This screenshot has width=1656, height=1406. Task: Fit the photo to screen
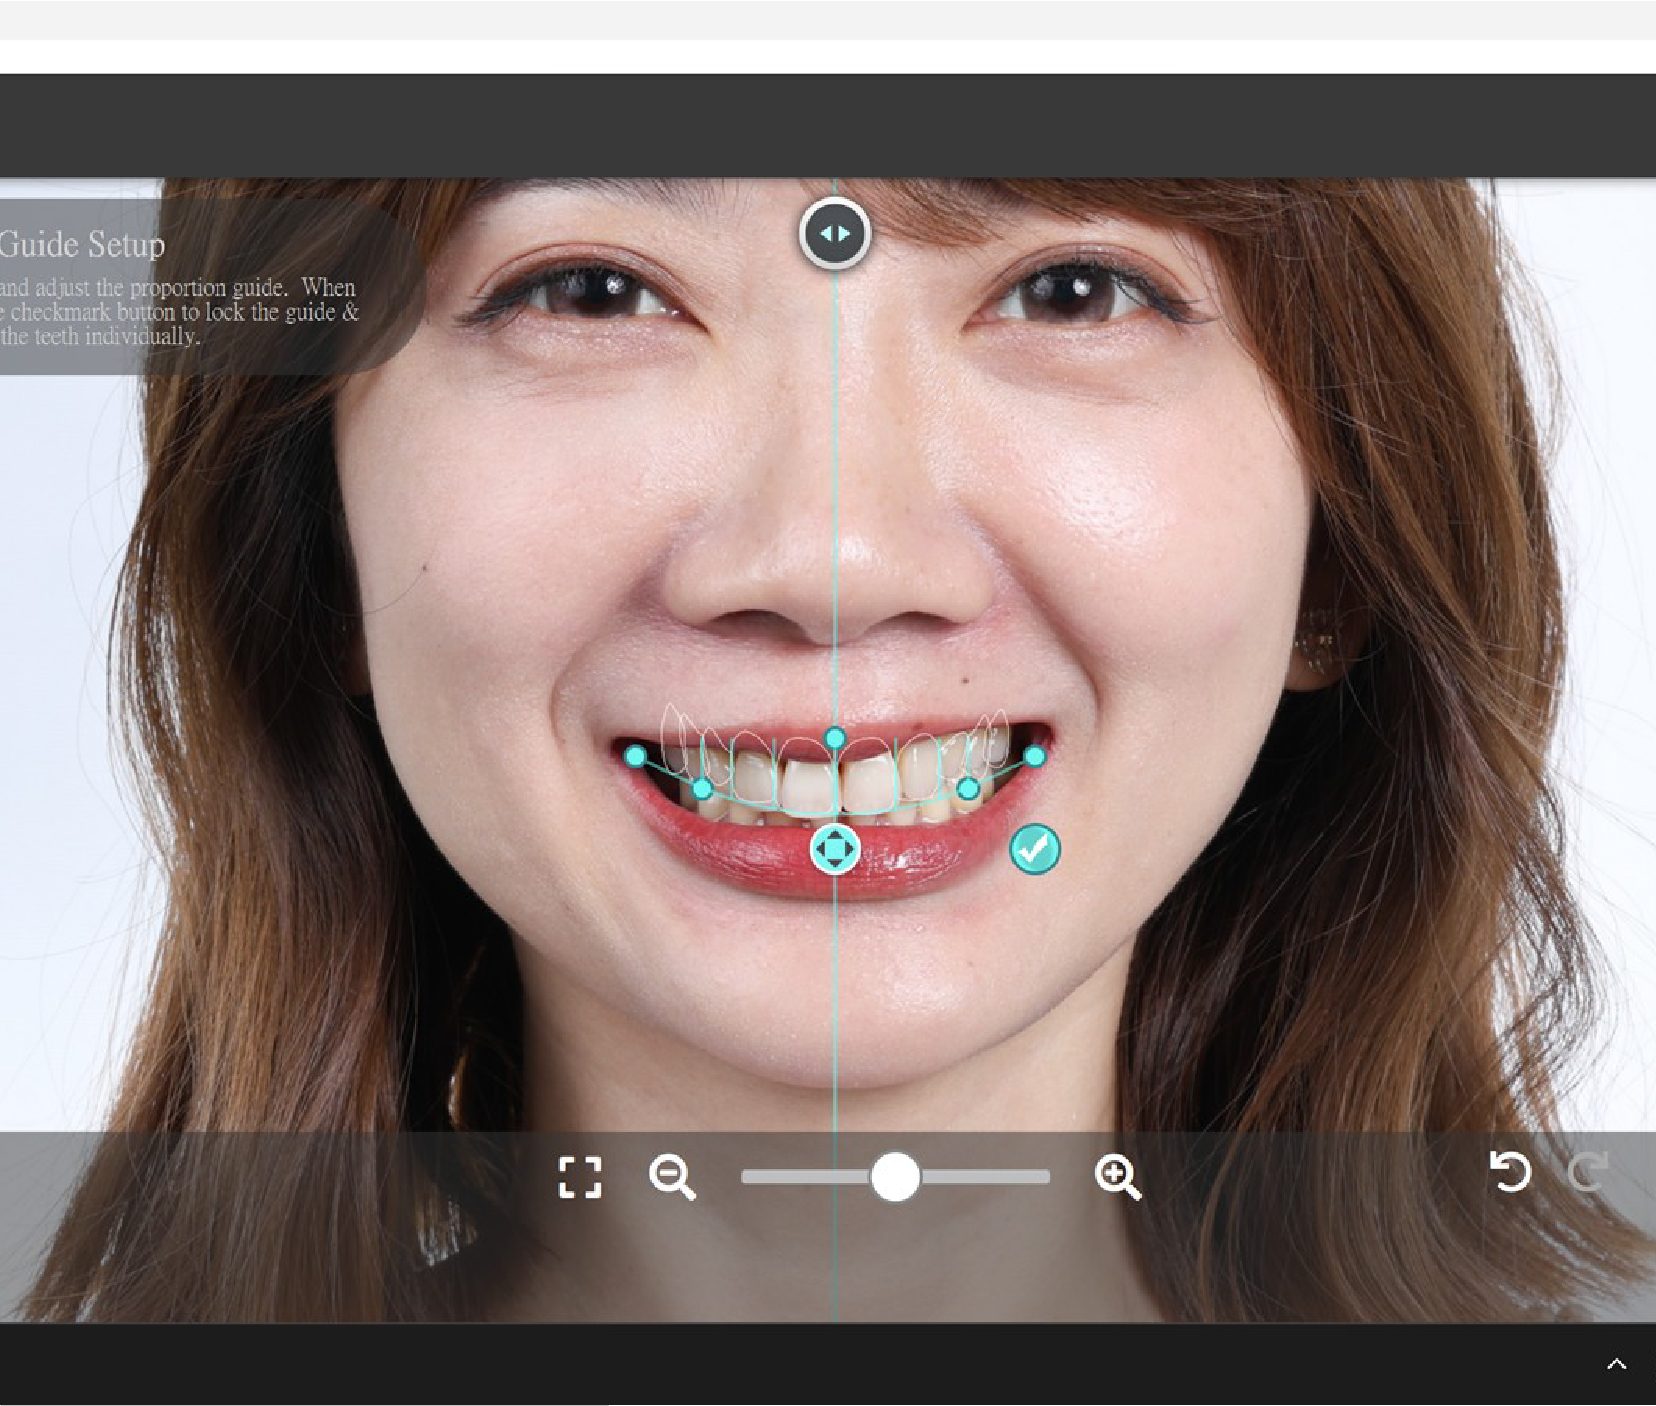point(580,1177)
